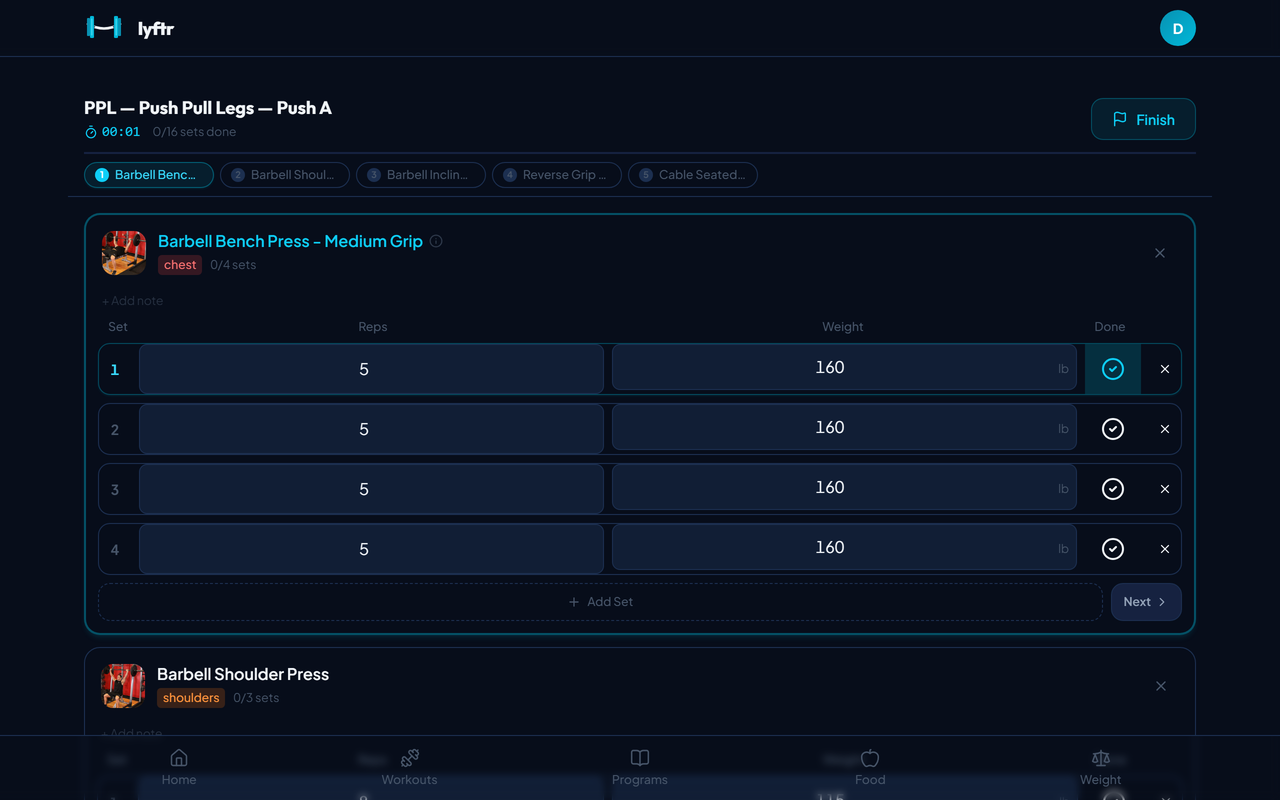
Task: Open Food in bottom navigation
Action: coord(870,767)
